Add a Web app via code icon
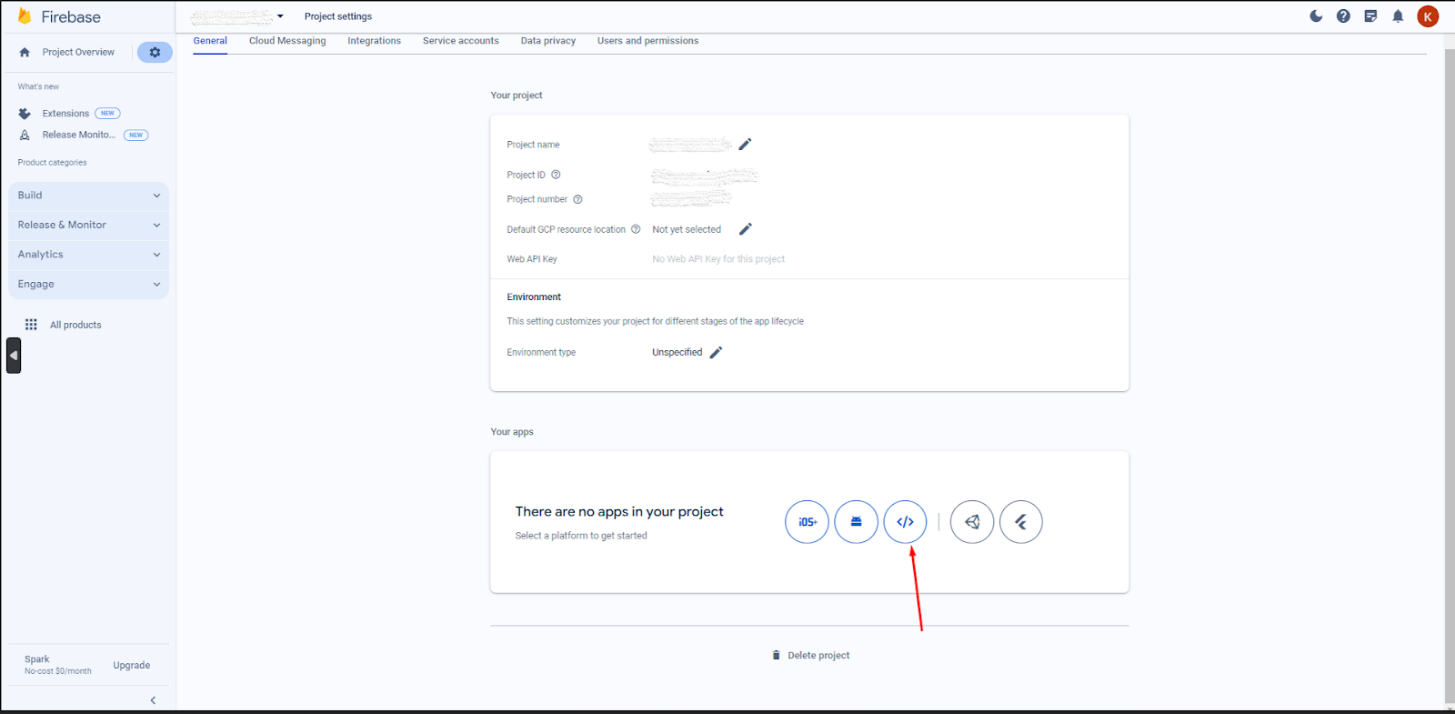 905,522
